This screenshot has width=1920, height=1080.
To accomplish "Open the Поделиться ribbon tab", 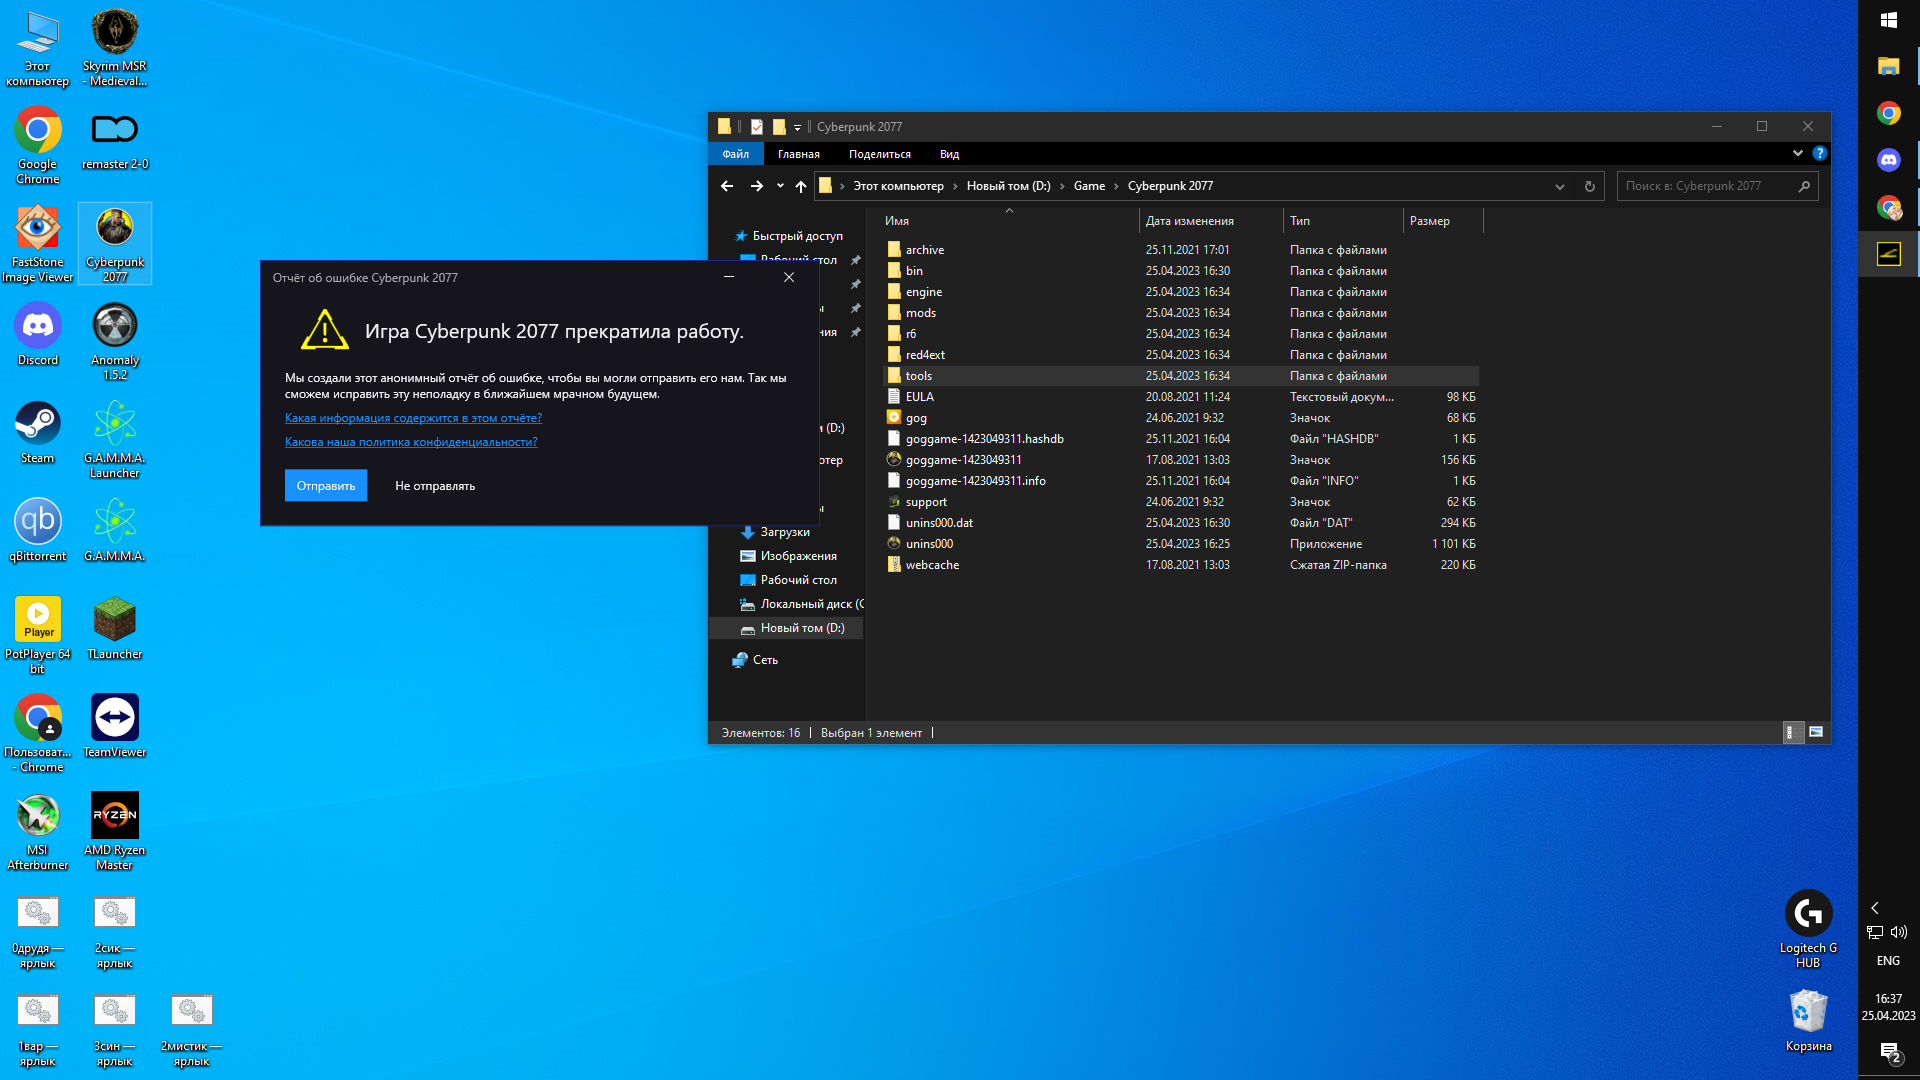I will 880,154.
